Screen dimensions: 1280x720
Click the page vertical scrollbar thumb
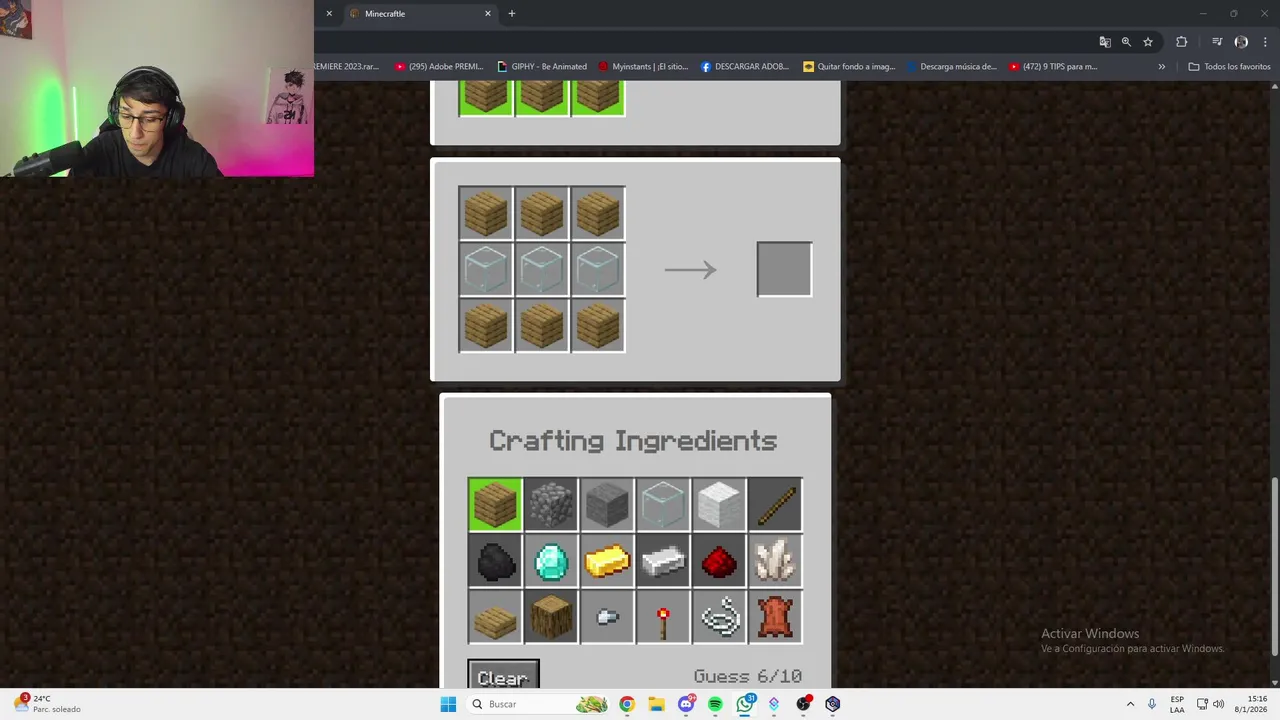click(1274, 567)
